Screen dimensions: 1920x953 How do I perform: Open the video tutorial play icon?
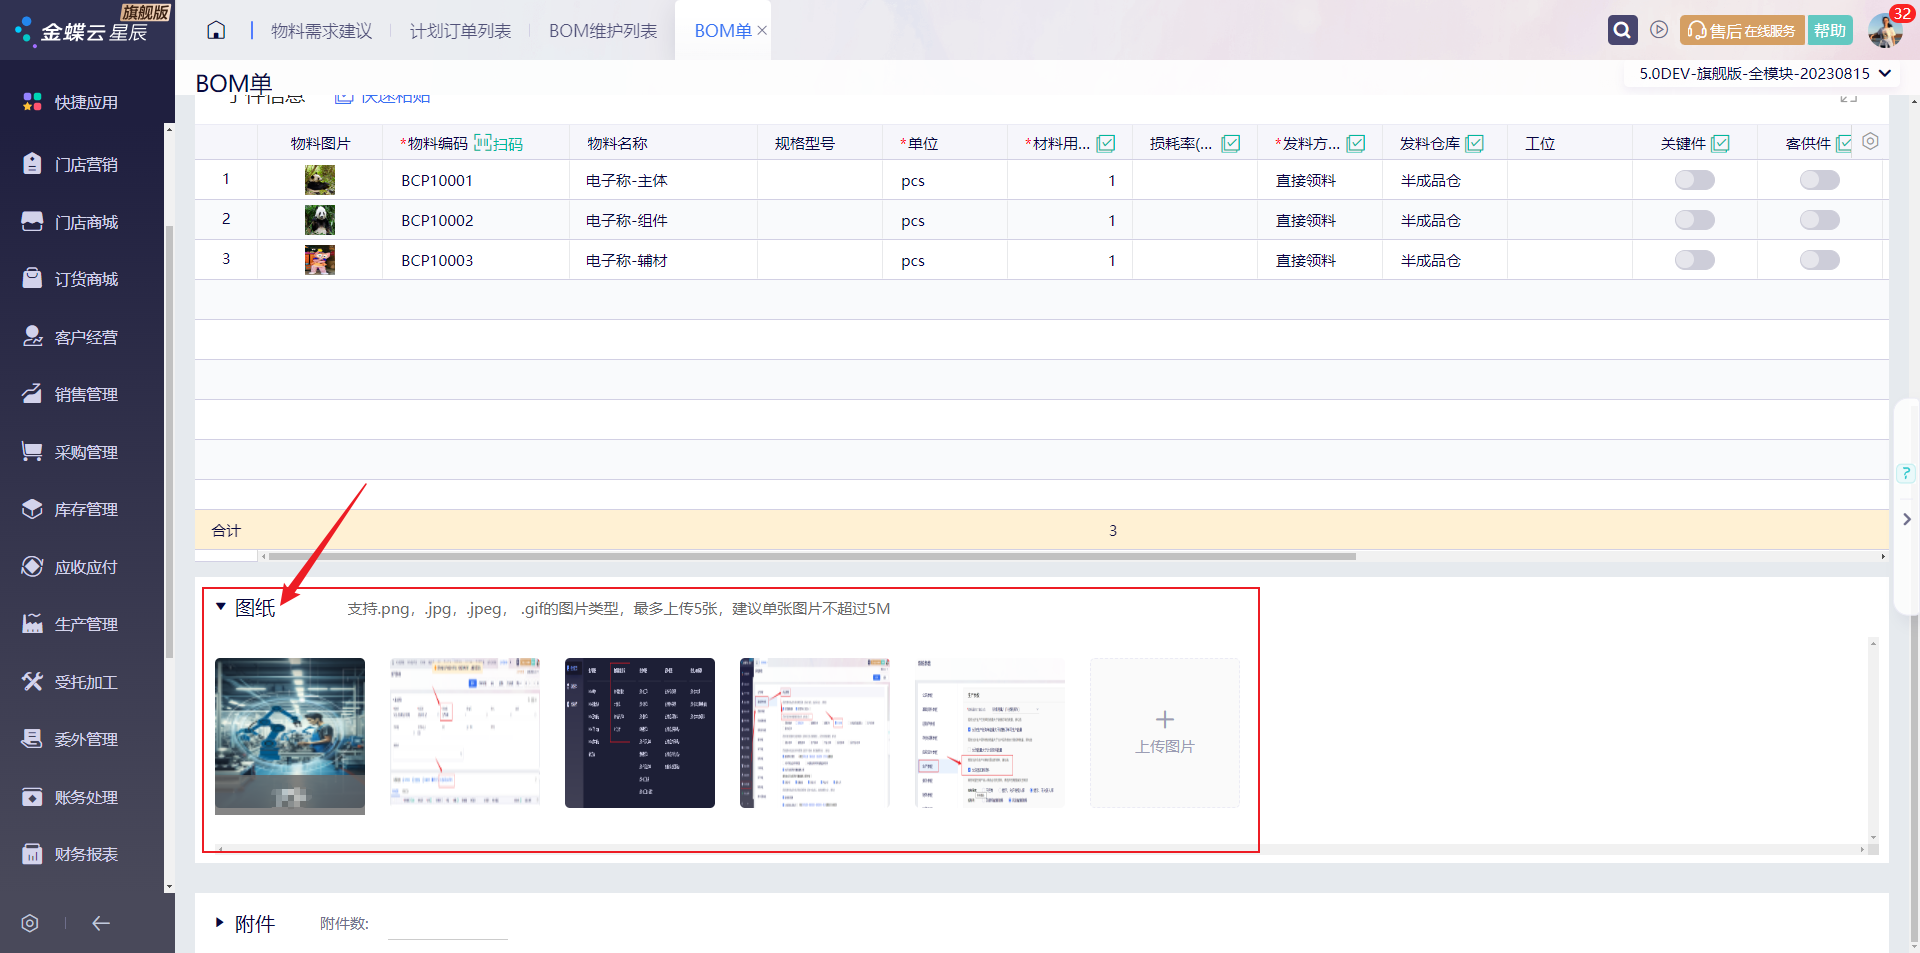1659,30
